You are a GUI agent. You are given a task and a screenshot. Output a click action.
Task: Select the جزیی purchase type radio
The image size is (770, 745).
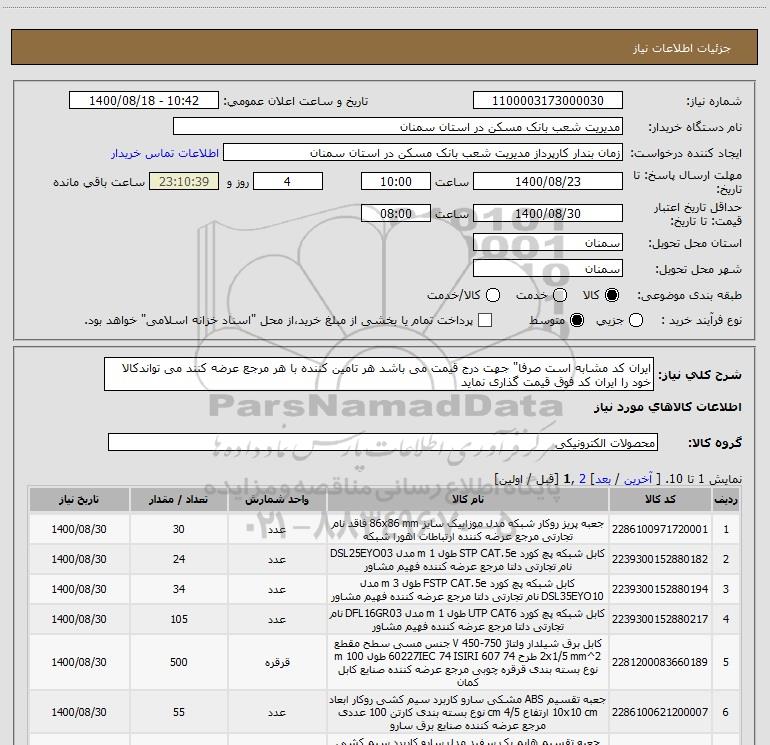click(636, 320)
